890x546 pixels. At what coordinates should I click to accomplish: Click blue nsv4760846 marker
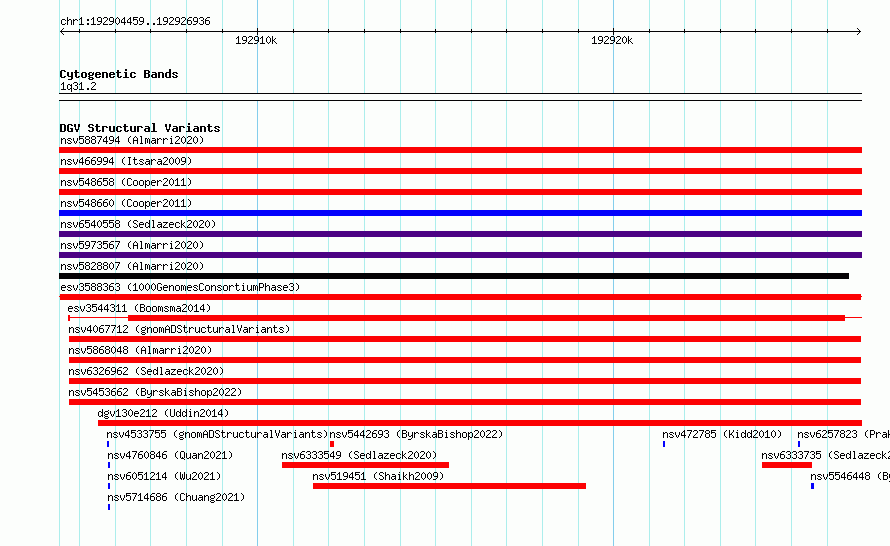coord(109,465)
